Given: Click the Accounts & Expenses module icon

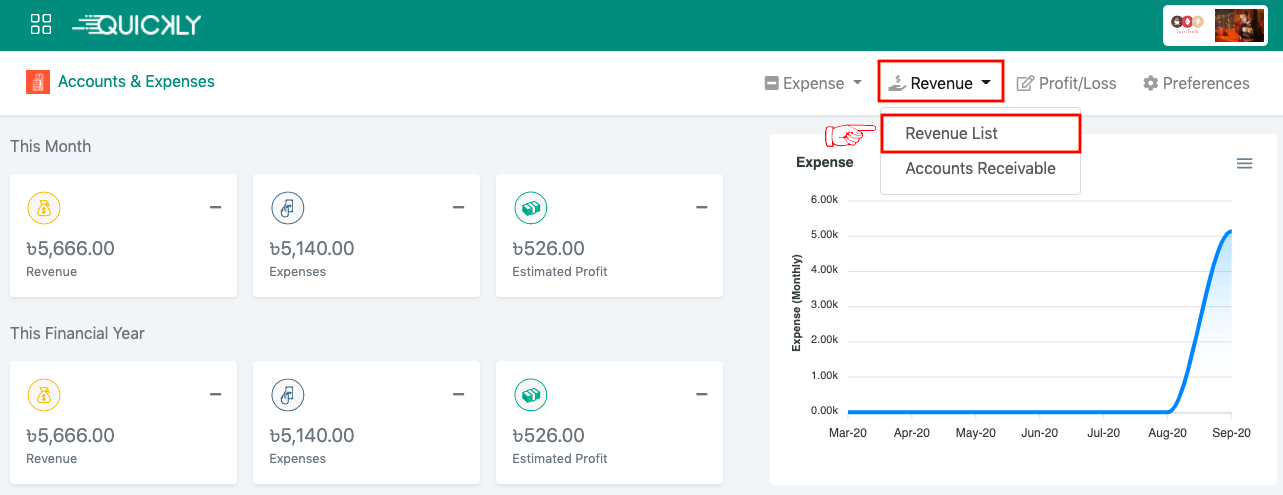Looking at the screenshot, I should pyautogui.click(x=38, y=82).
